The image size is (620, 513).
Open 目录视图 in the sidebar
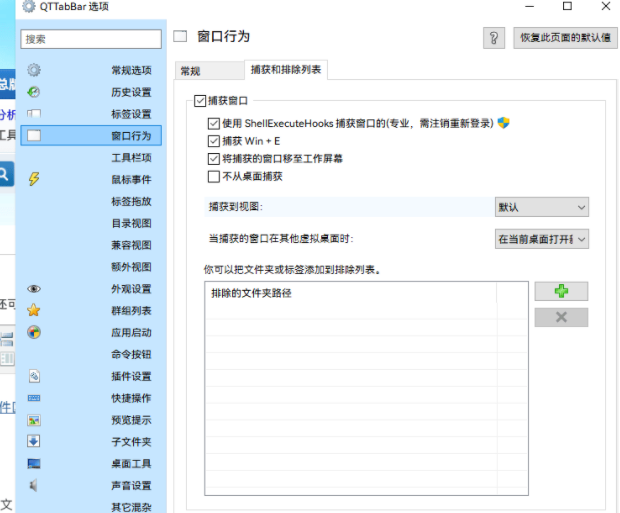tap(91, 223)
